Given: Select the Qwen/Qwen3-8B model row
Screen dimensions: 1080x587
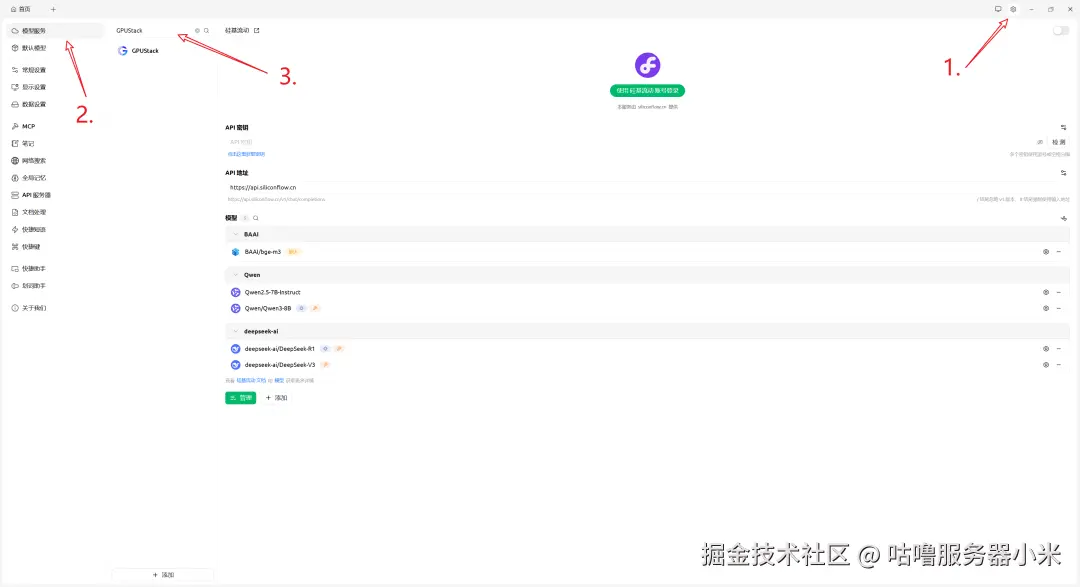Looking at the screenshot, I should (x=647, y=308).
